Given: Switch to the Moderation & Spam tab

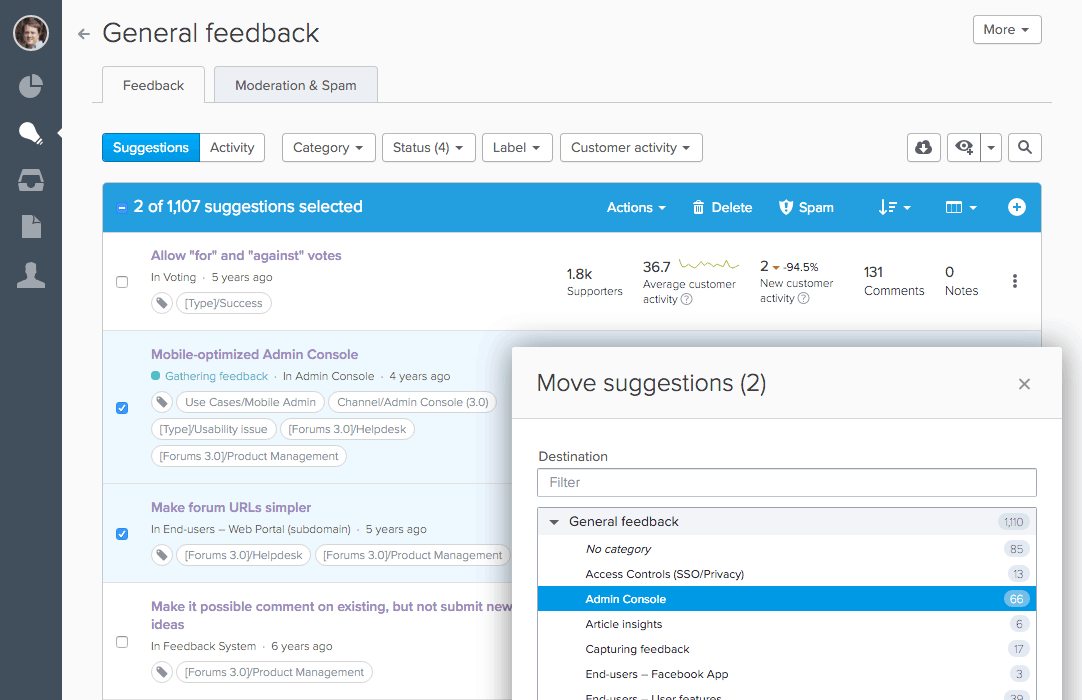Looking at the screenshot, I should [295, 85].
